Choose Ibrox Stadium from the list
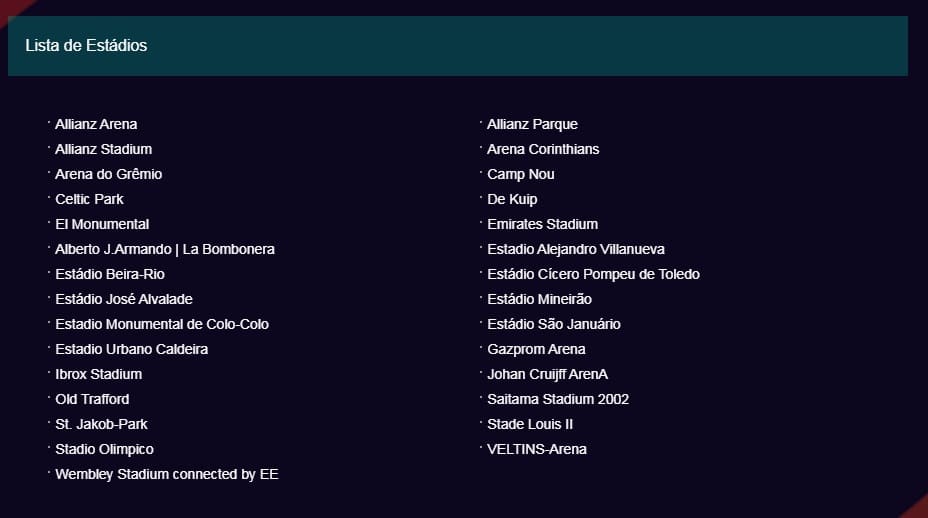 pyautogui.click(x=98, y=374)
